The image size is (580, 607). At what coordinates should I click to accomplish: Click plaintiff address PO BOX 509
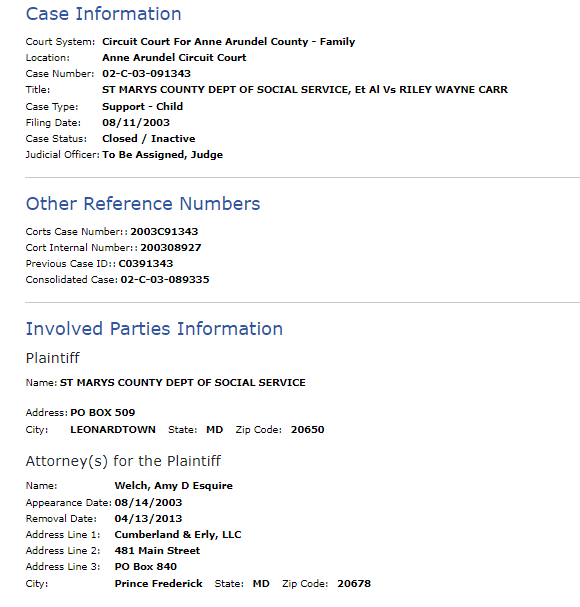point(103,413)
